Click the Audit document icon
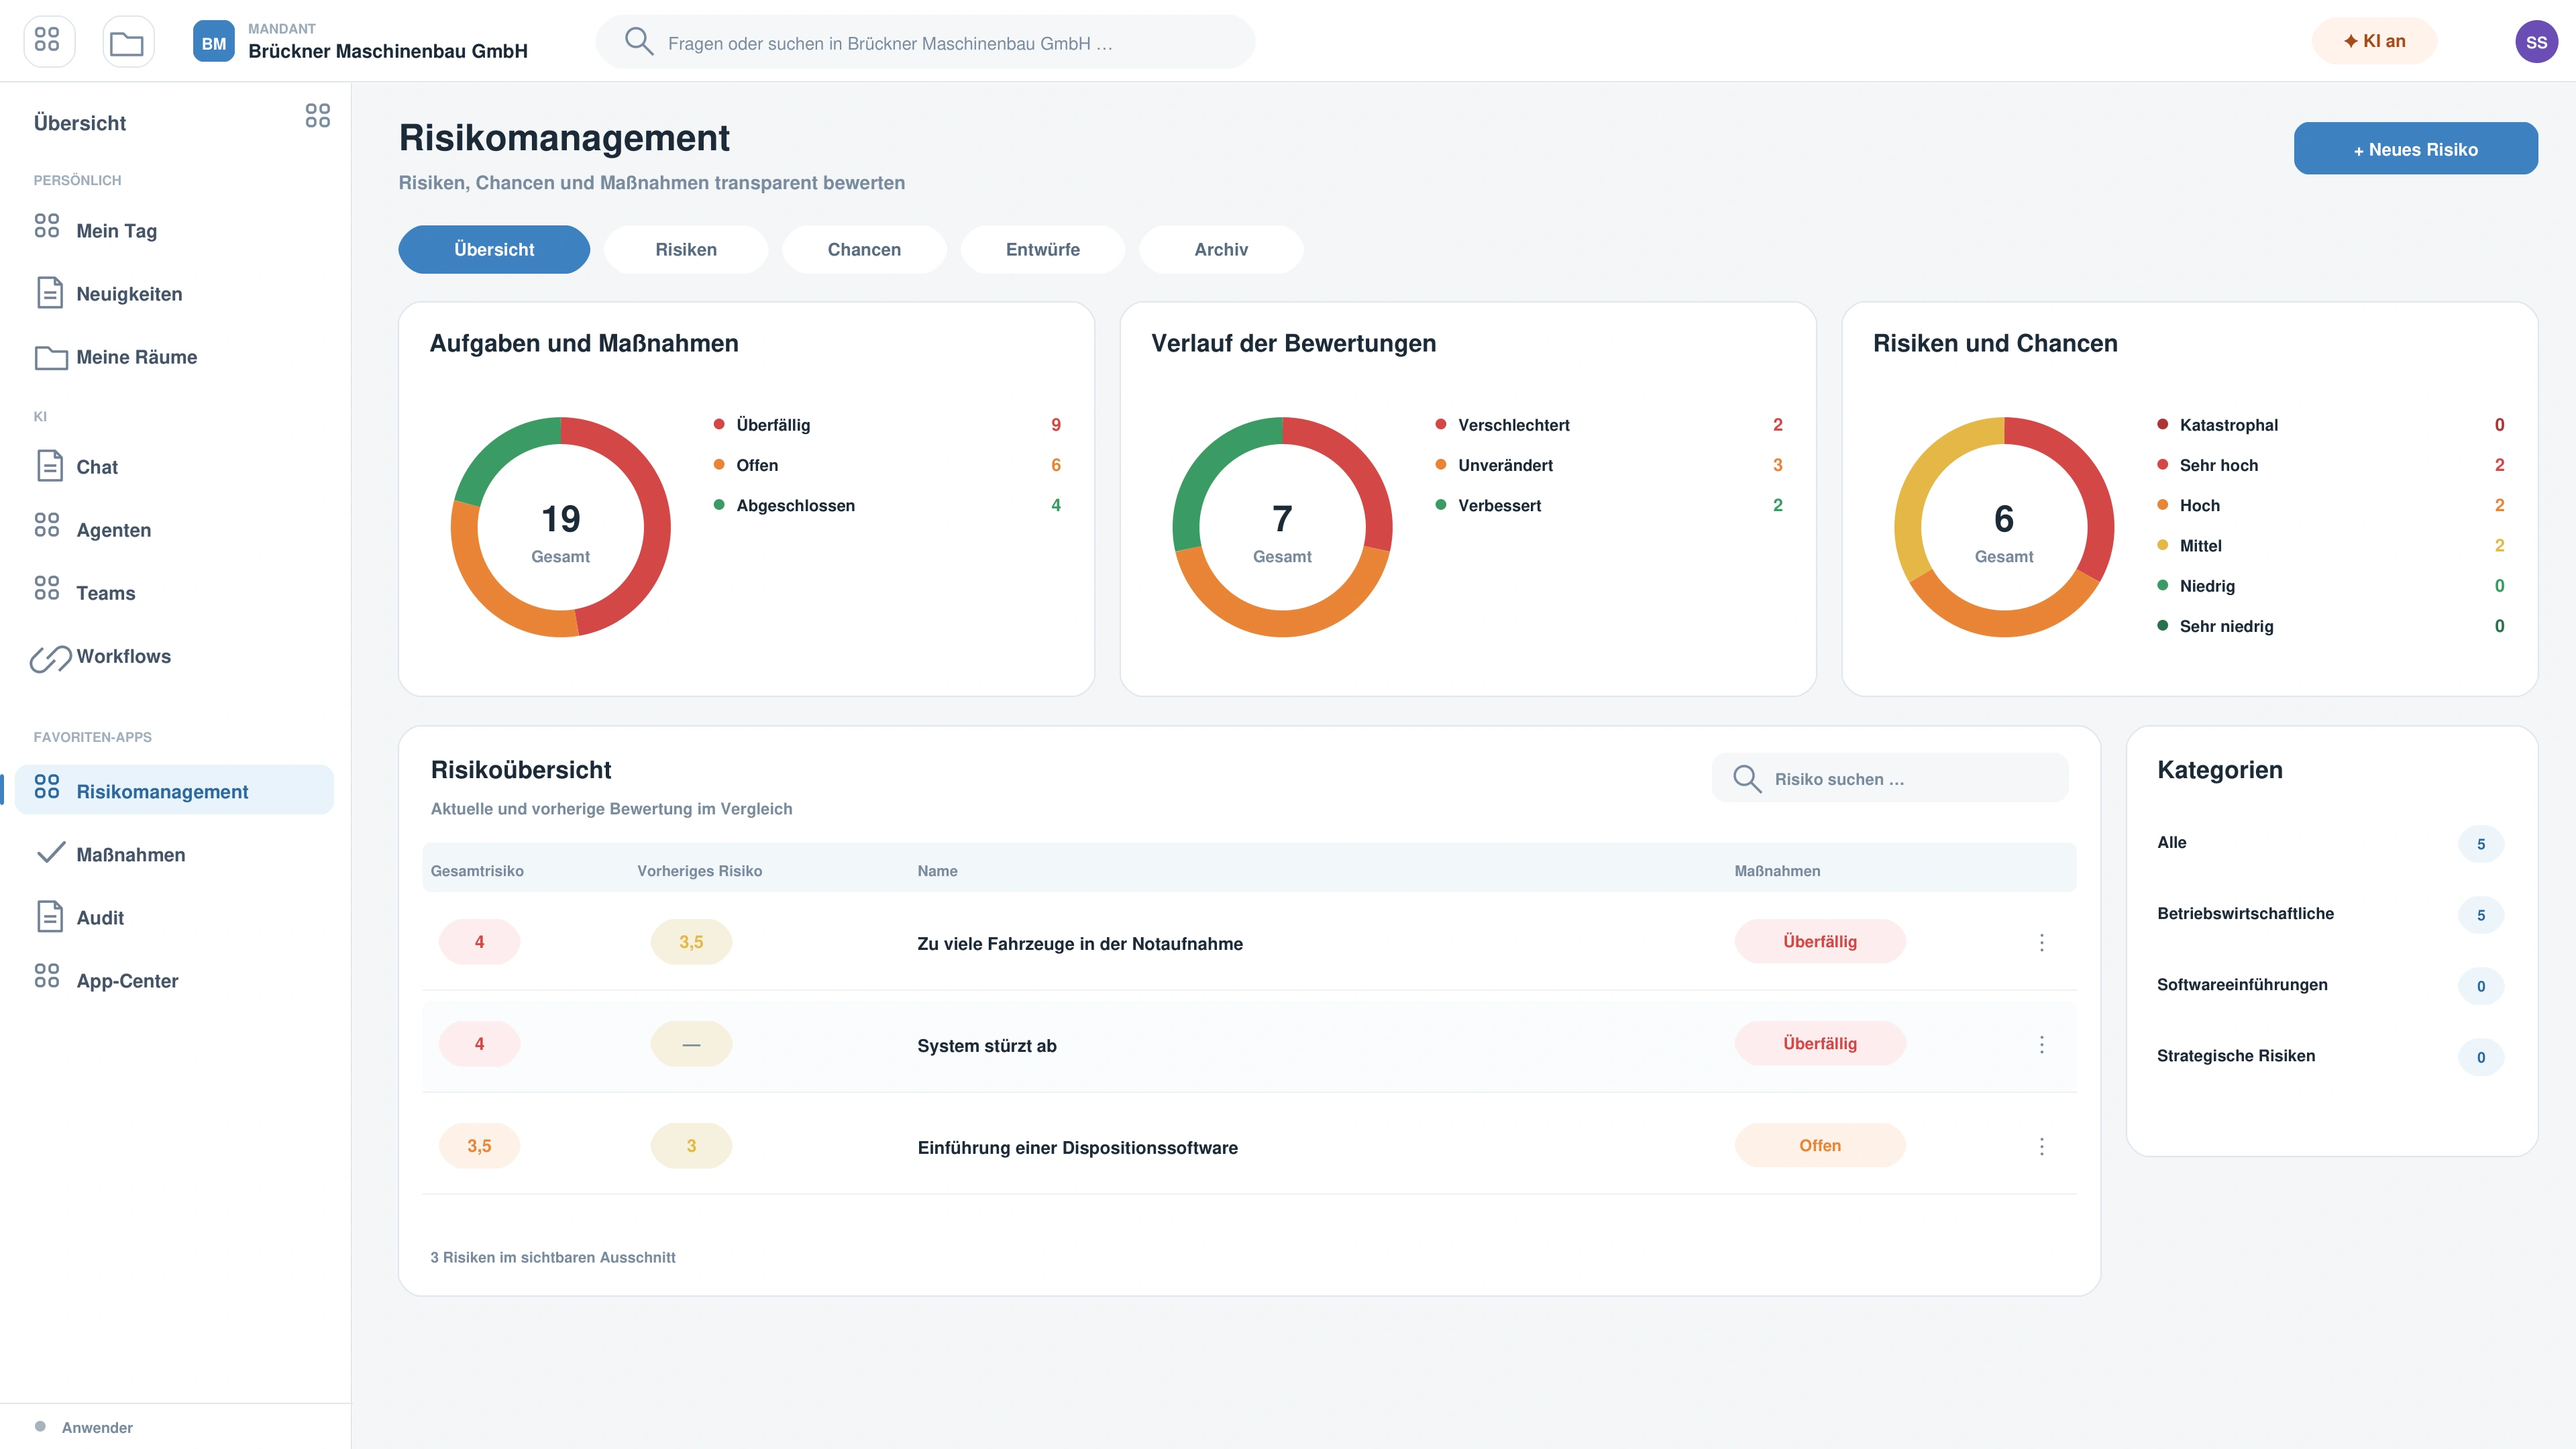 click(50, 917)
